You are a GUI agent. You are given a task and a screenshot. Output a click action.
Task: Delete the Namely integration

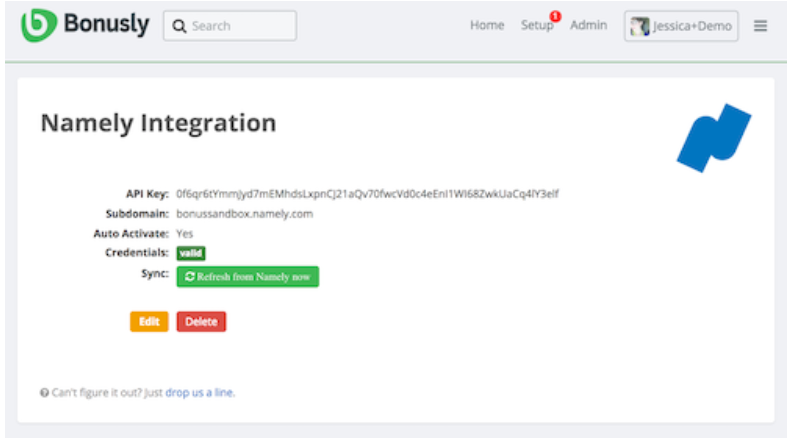pyautogui.click(x=201, y=321)
